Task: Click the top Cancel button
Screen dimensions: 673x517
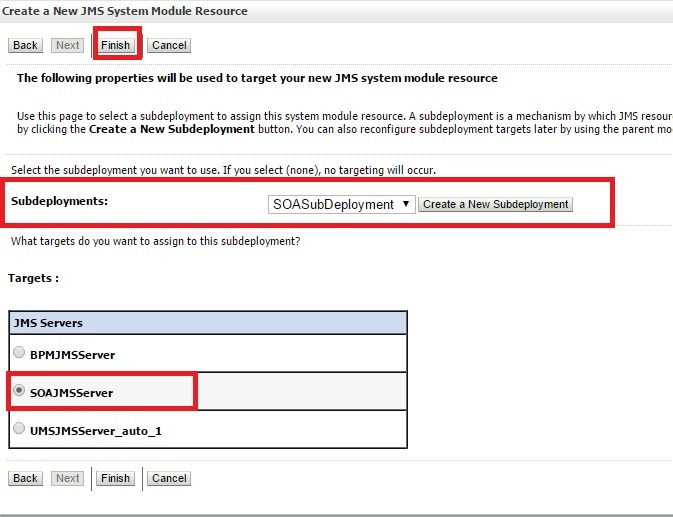Action: pyautogui.click(x=169, y=45)
